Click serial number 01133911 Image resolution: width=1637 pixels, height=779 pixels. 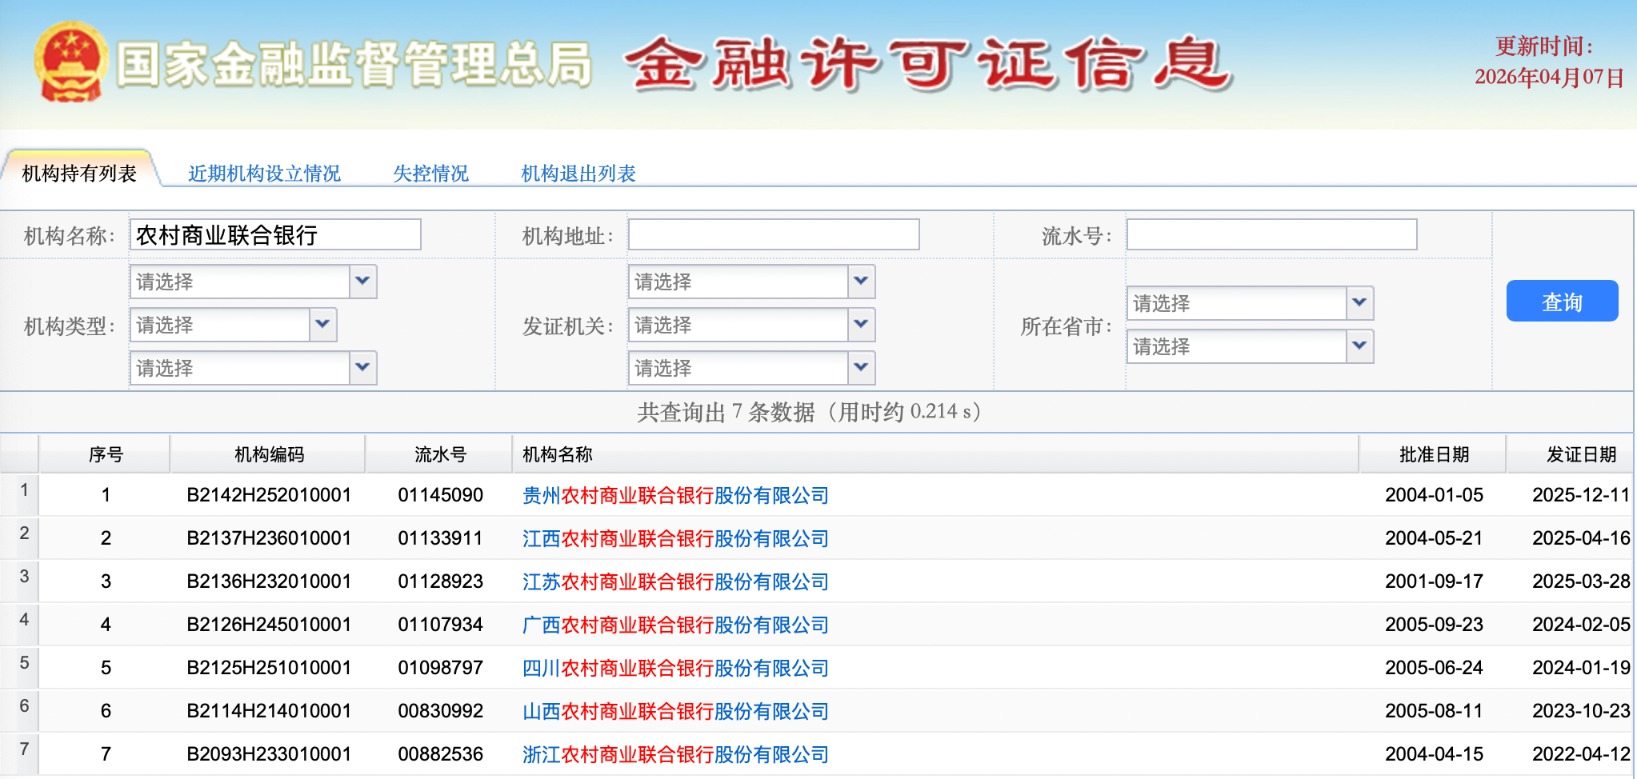point(440,538)
